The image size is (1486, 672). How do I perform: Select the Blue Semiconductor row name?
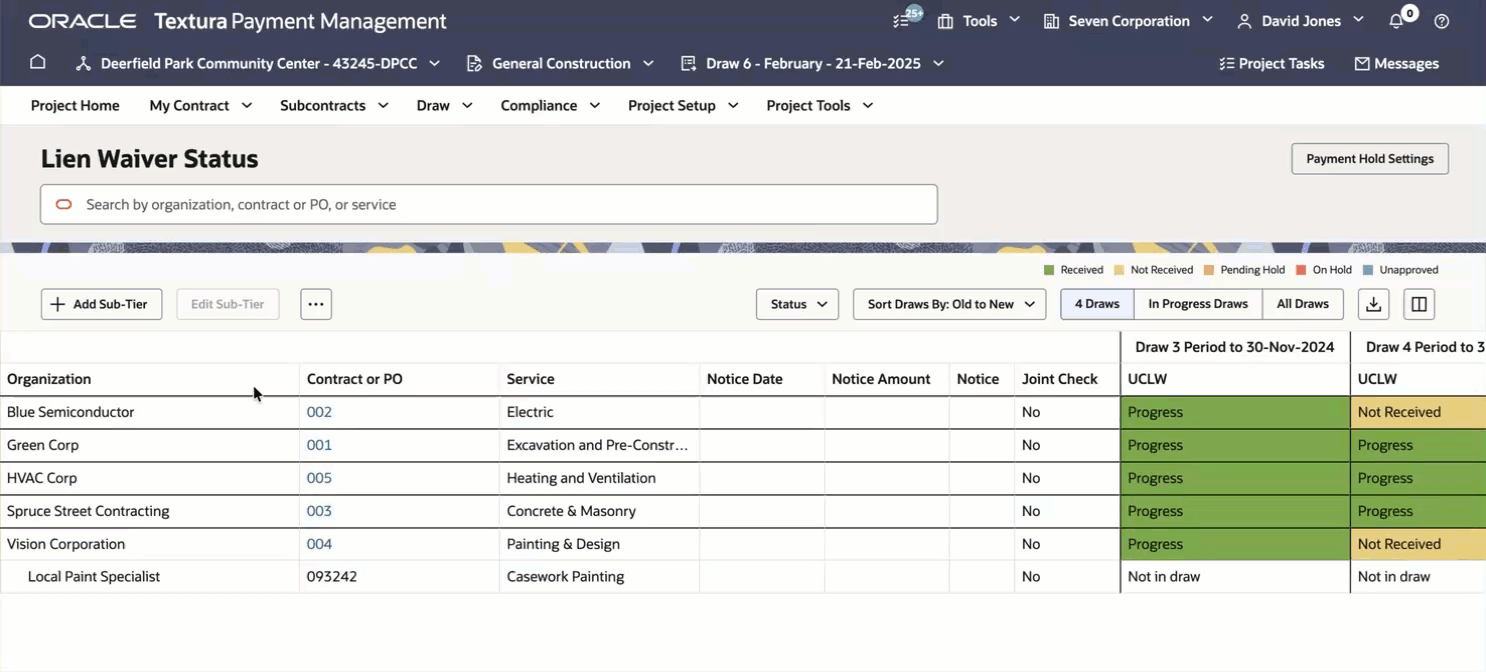[70, 412]
